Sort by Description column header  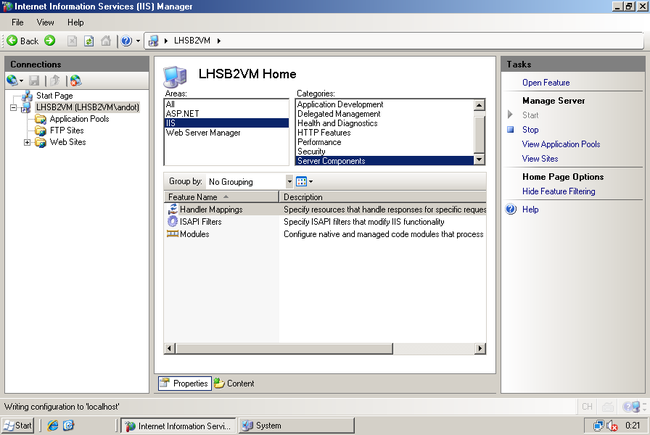383,197
